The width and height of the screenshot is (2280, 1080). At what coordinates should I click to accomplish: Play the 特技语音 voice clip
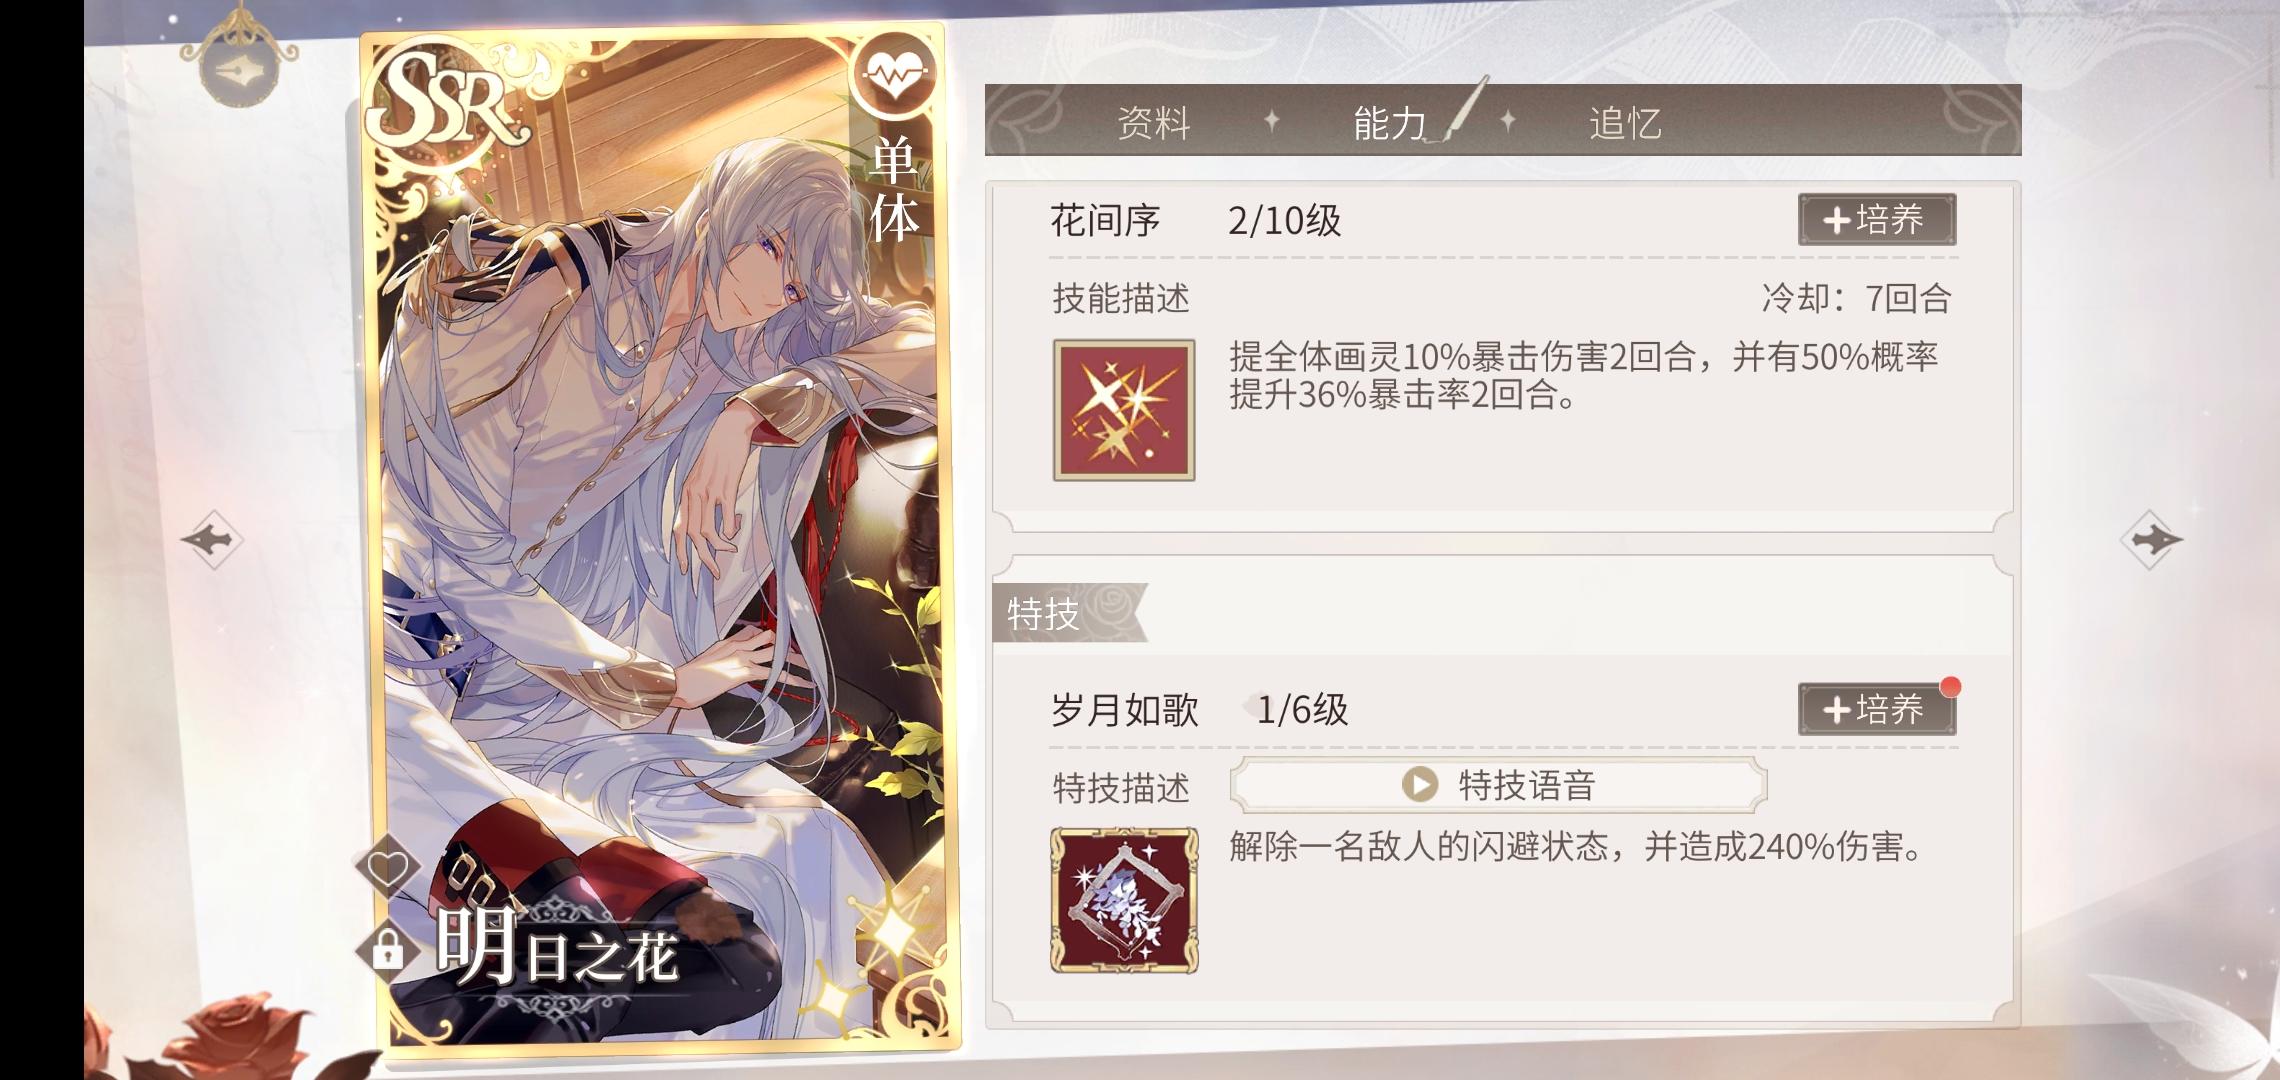1498,785
